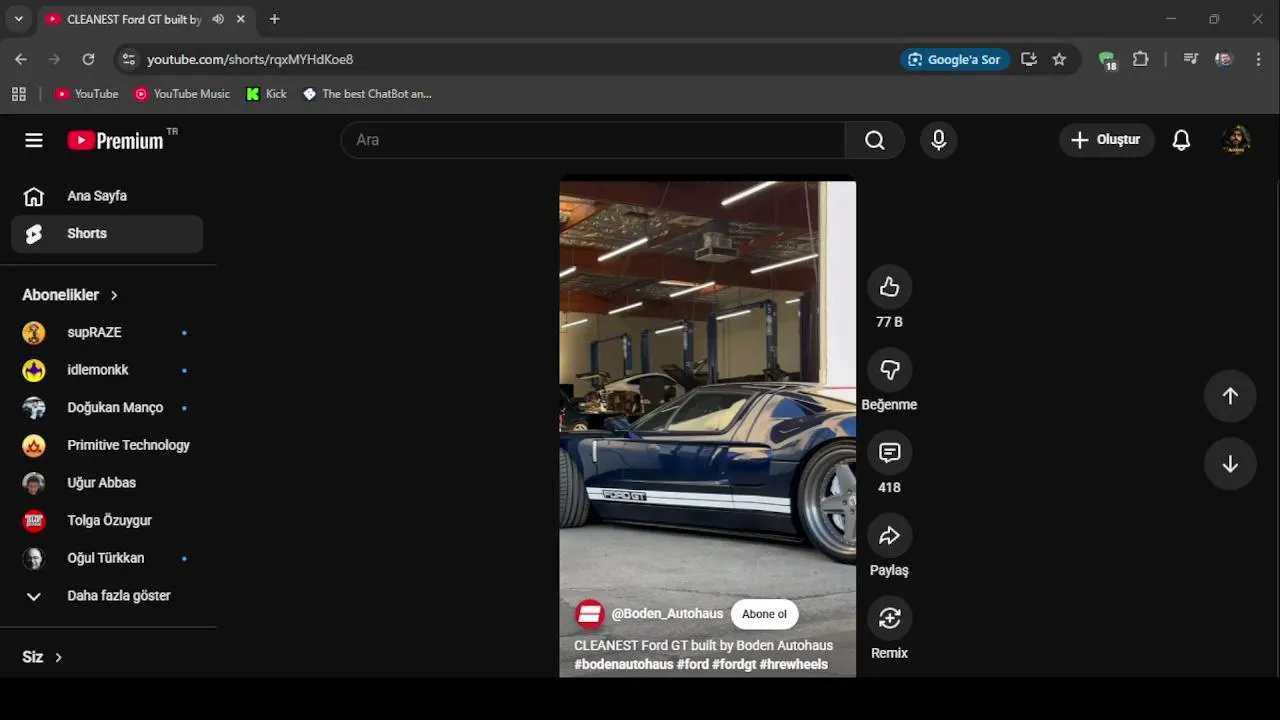Screen dimensions: 1280x720
Task: Click the install app icon in address bar
Action: coord(1029,59)
